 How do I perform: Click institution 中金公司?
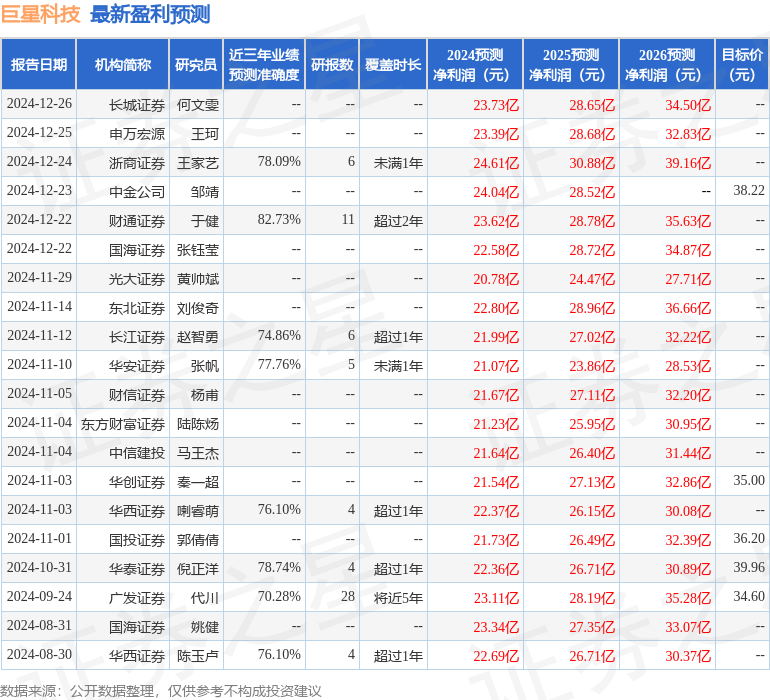pyautogui.click(x=137, y=192)
